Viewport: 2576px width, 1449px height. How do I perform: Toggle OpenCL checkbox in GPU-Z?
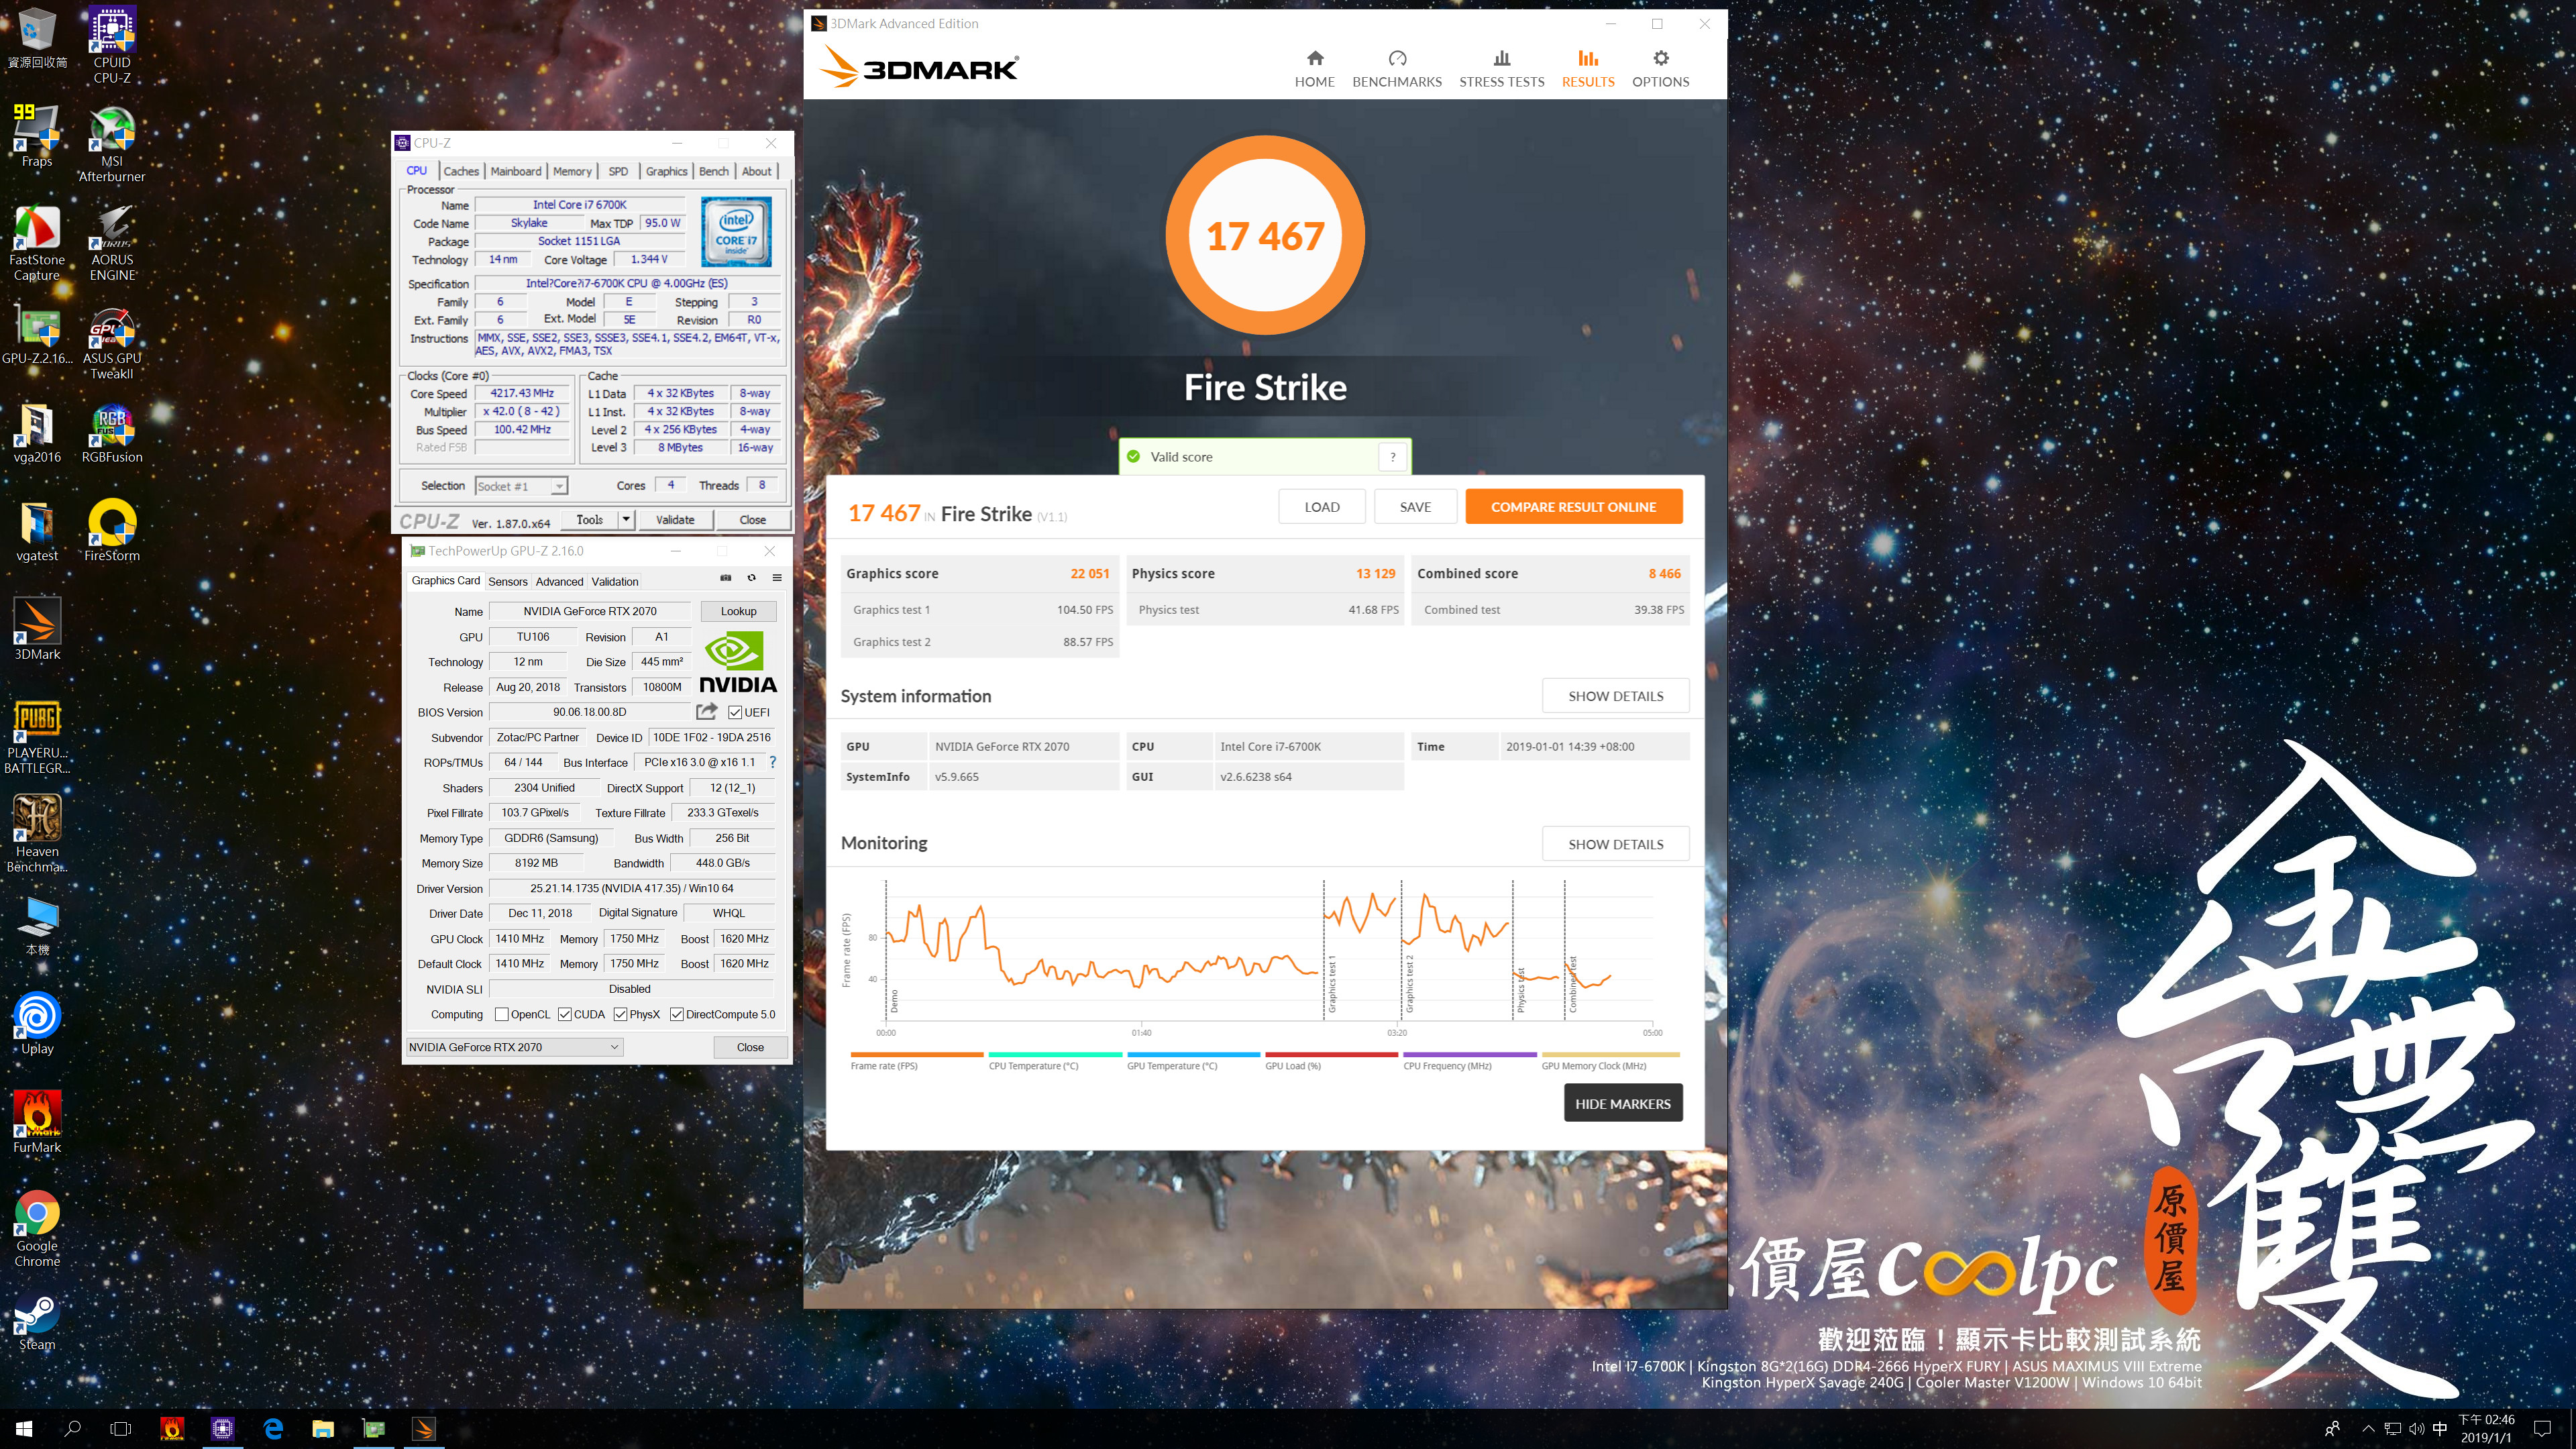coord(502,1014)
